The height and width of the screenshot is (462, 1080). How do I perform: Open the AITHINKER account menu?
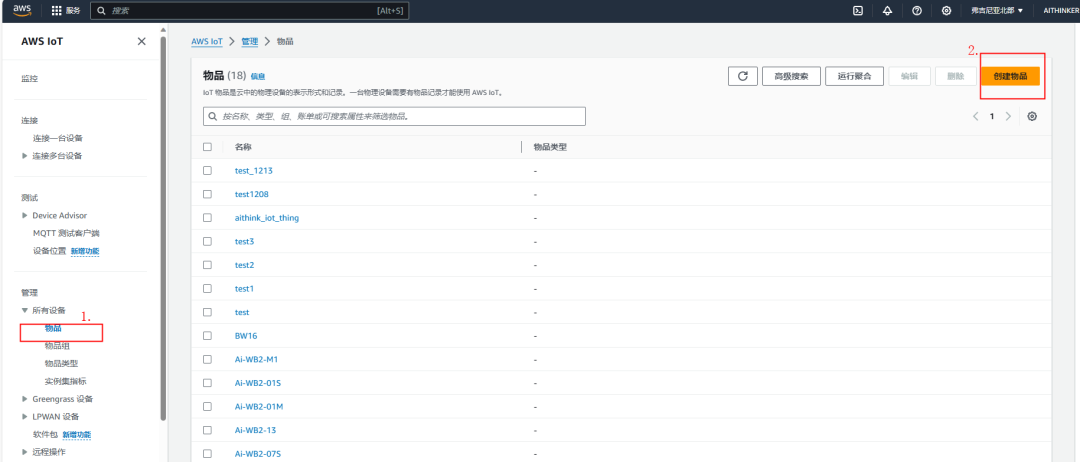[1061, 10]
